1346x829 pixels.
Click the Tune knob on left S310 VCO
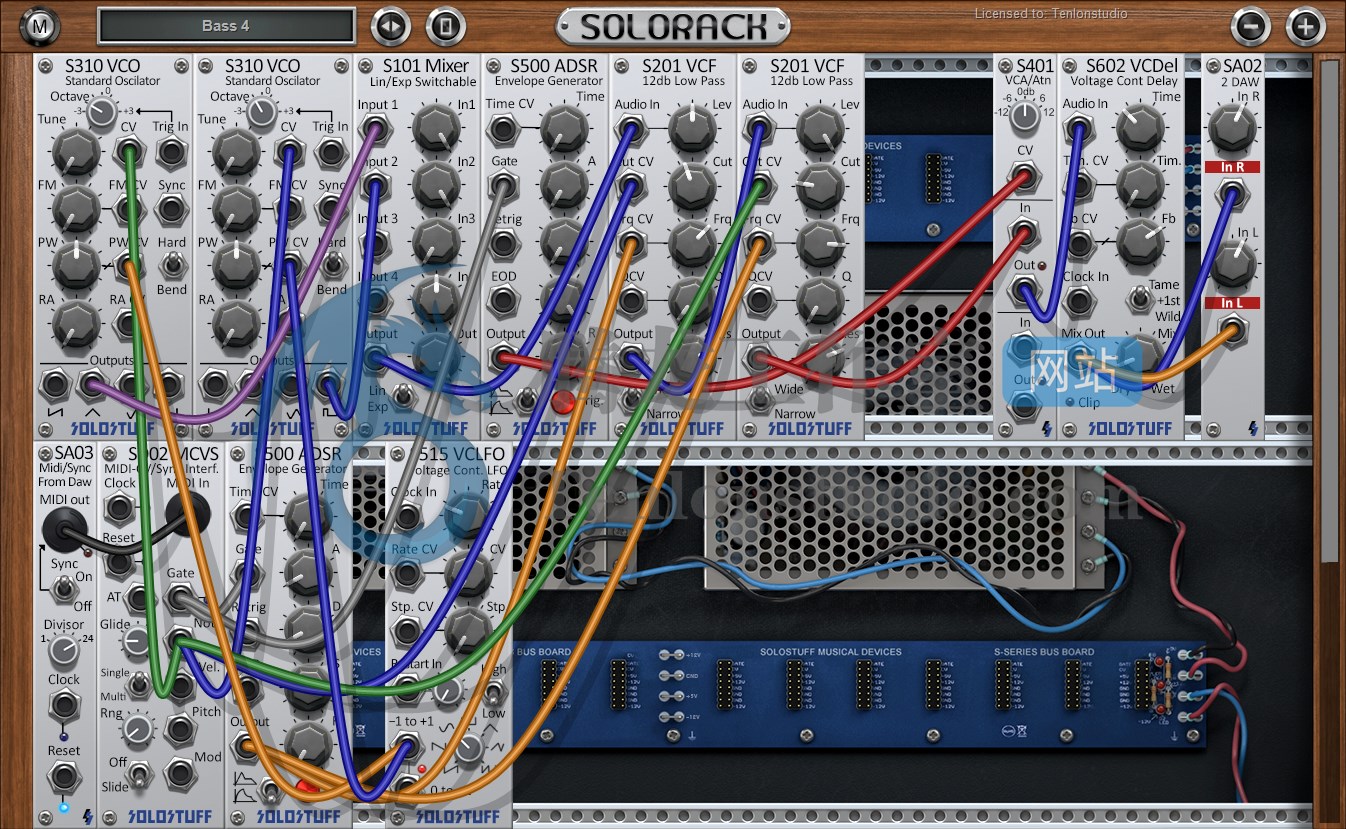tap(76, 152)
